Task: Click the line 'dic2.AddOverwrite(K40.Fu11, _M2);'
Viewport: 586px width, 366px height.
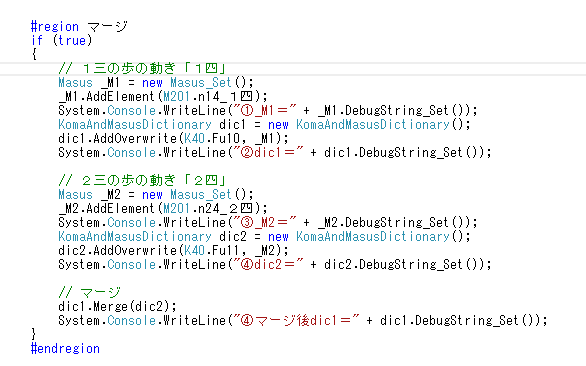Action: [173, 250]
